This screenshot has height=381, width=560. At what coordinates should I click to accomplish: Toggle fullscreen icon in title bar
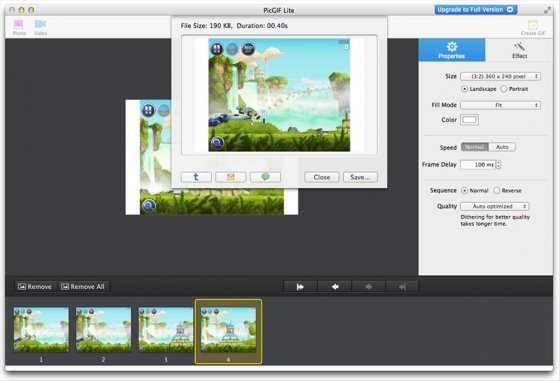coord(548,10)
